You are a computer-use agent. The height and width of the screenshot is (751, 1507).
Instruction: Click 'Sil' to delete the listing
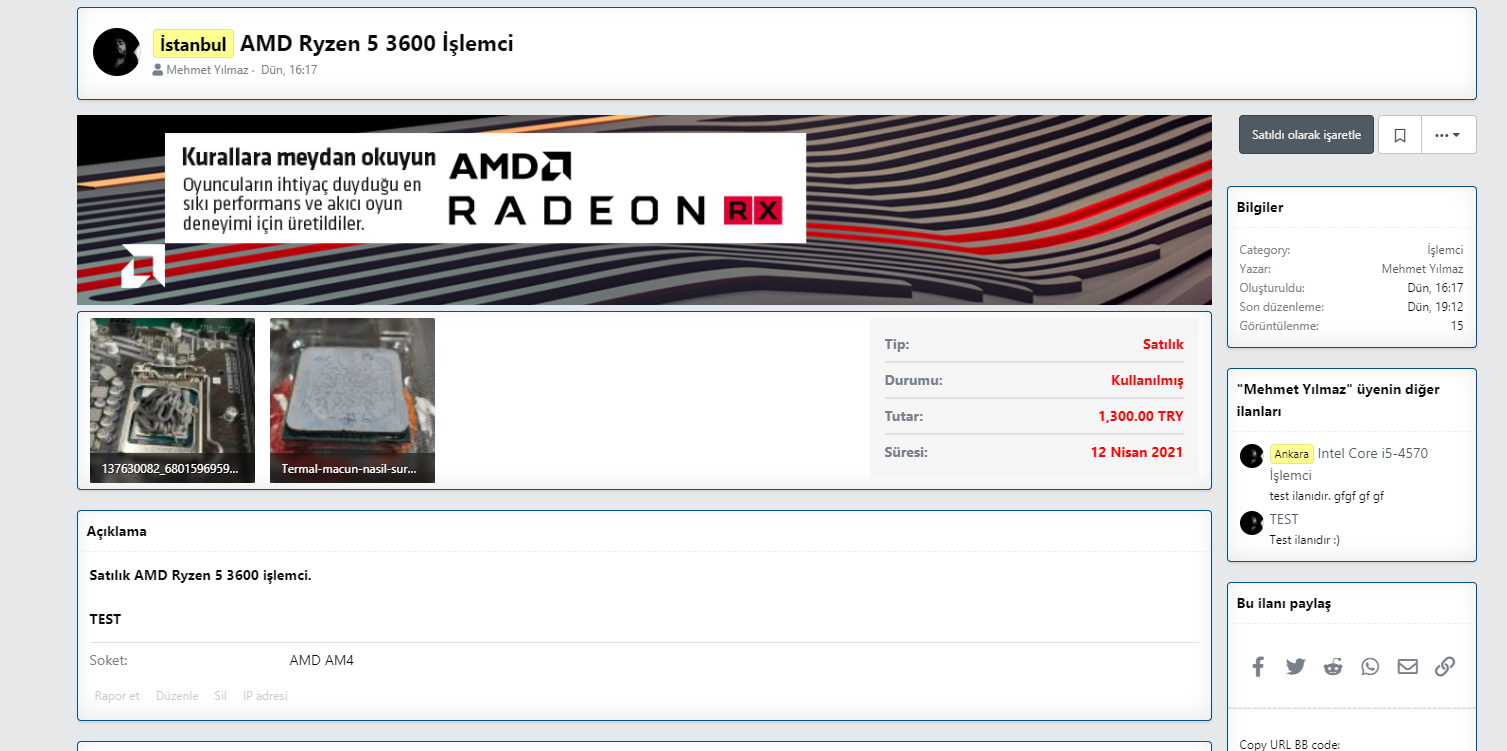coord(221,696)
